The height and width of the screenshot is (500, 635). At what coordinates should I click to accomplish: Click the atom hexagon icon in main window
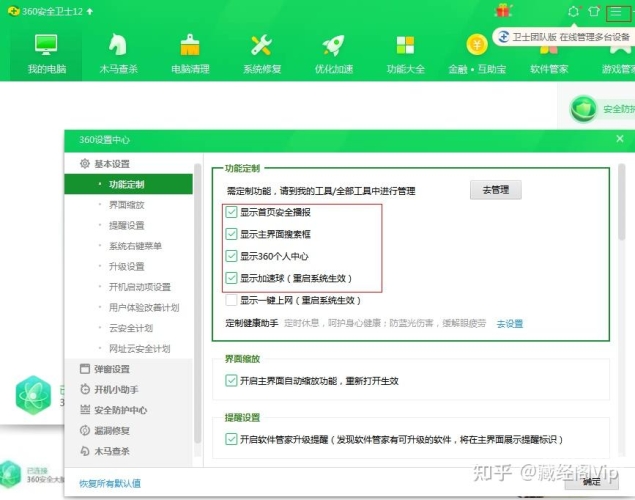(x=34, y=395)
